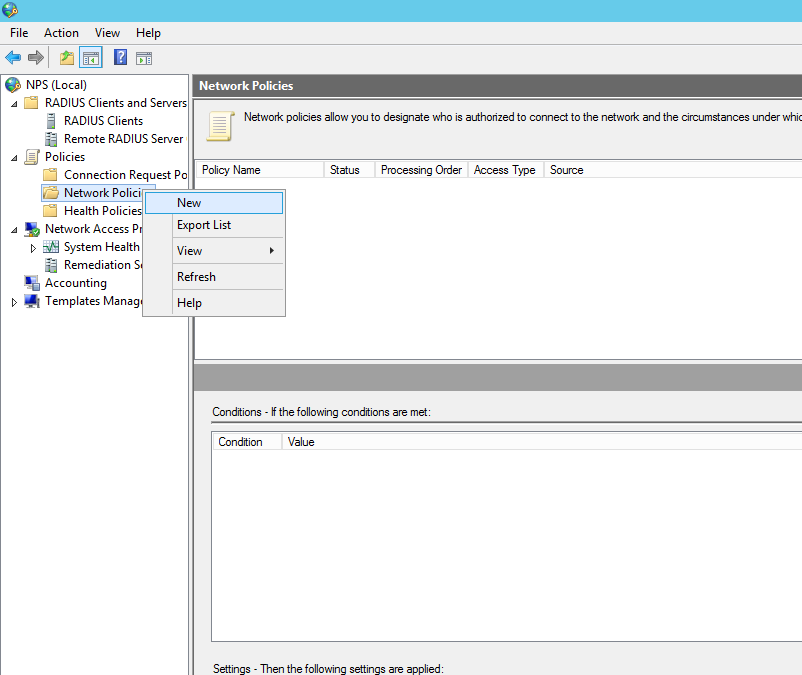The width and height of the screenshot is (802, 675).
Task: Click the RADIUS Clients server icon
Action: [51, 121]
